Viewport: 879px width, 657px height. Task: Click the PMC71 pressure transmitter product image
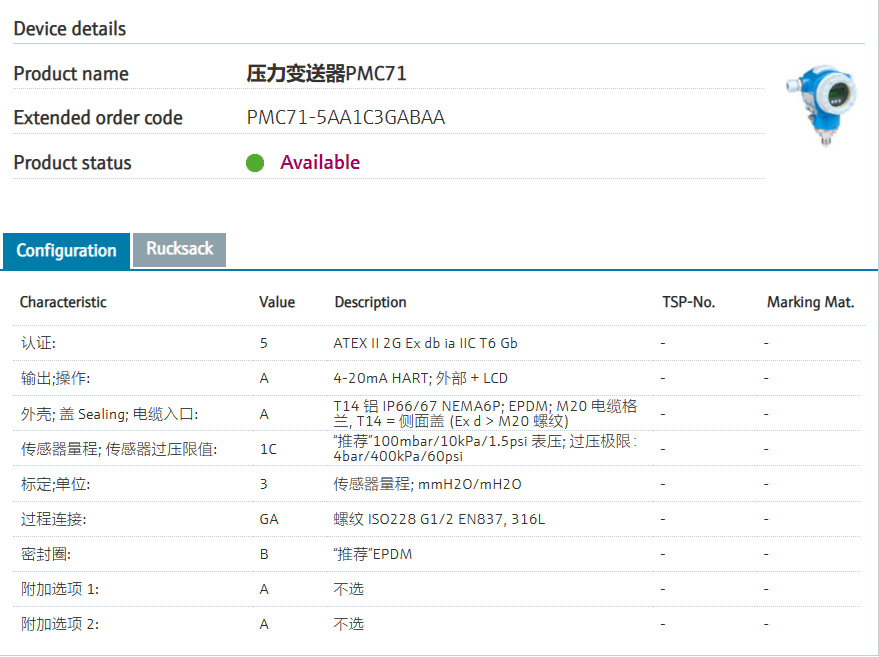coord(822,104)
